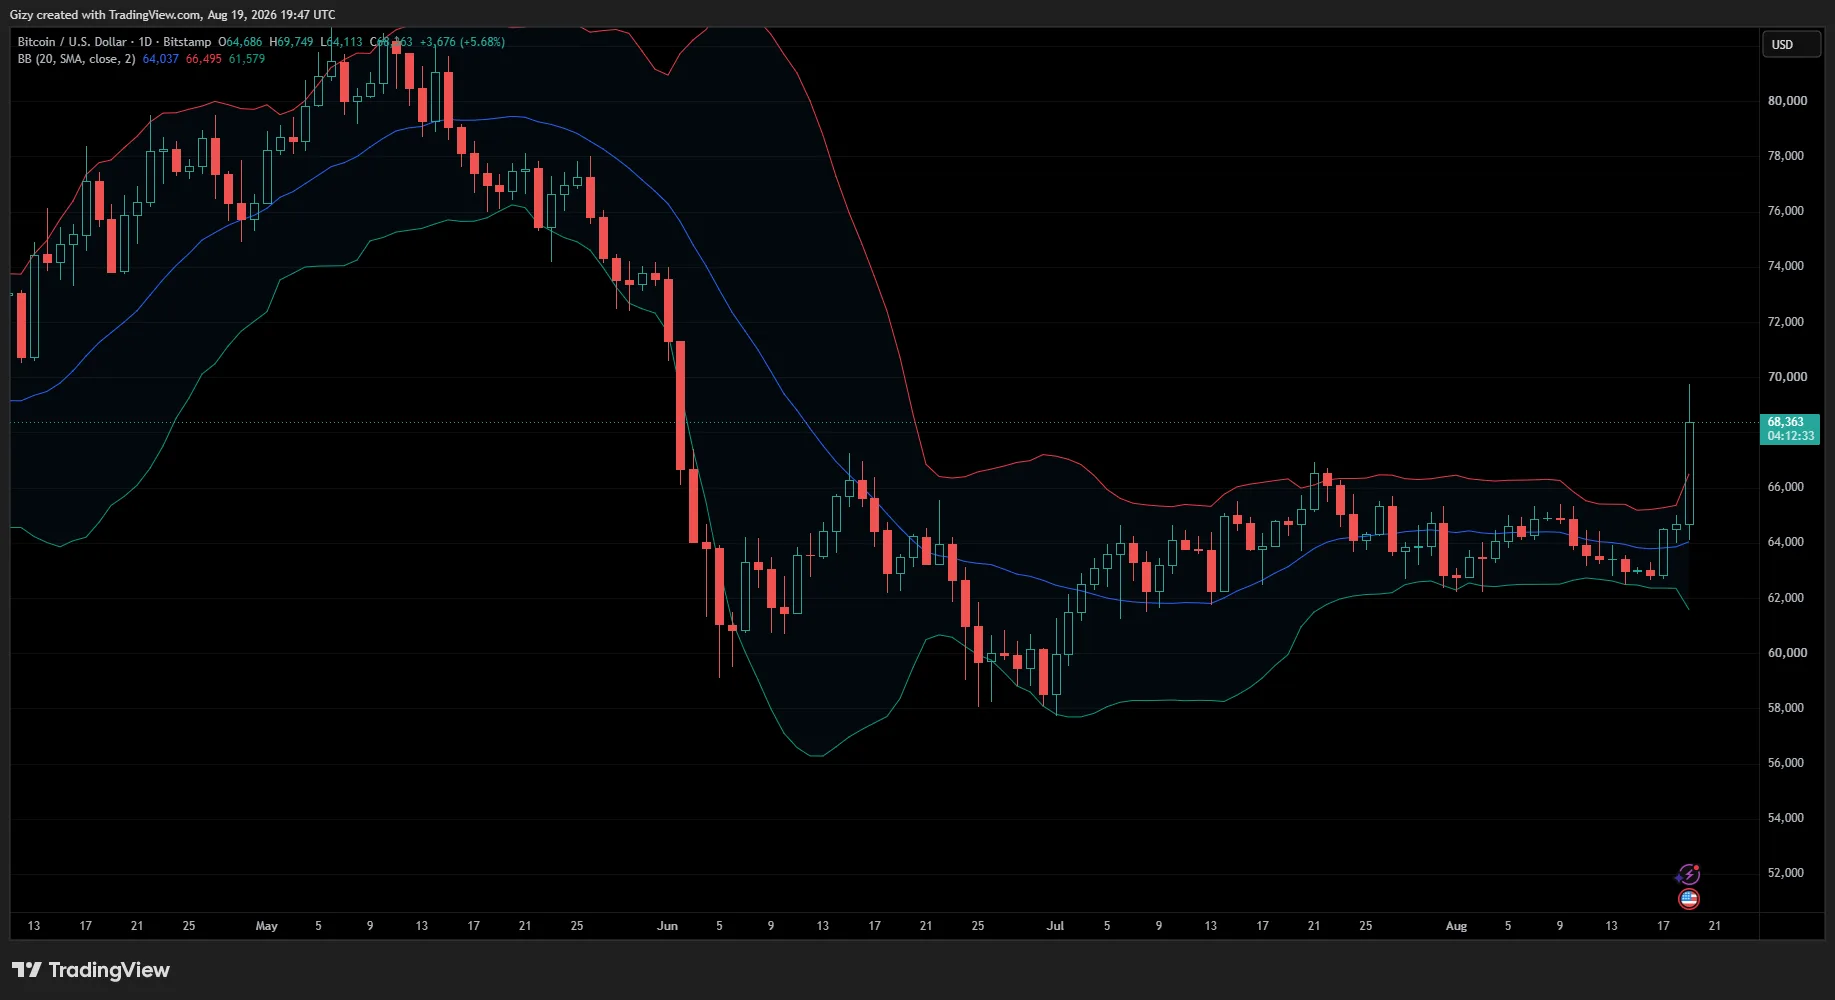This screenshot has height=1000, width=1835.
Task: Click the purple lightning event icon
Action: tap(1688, 875)
